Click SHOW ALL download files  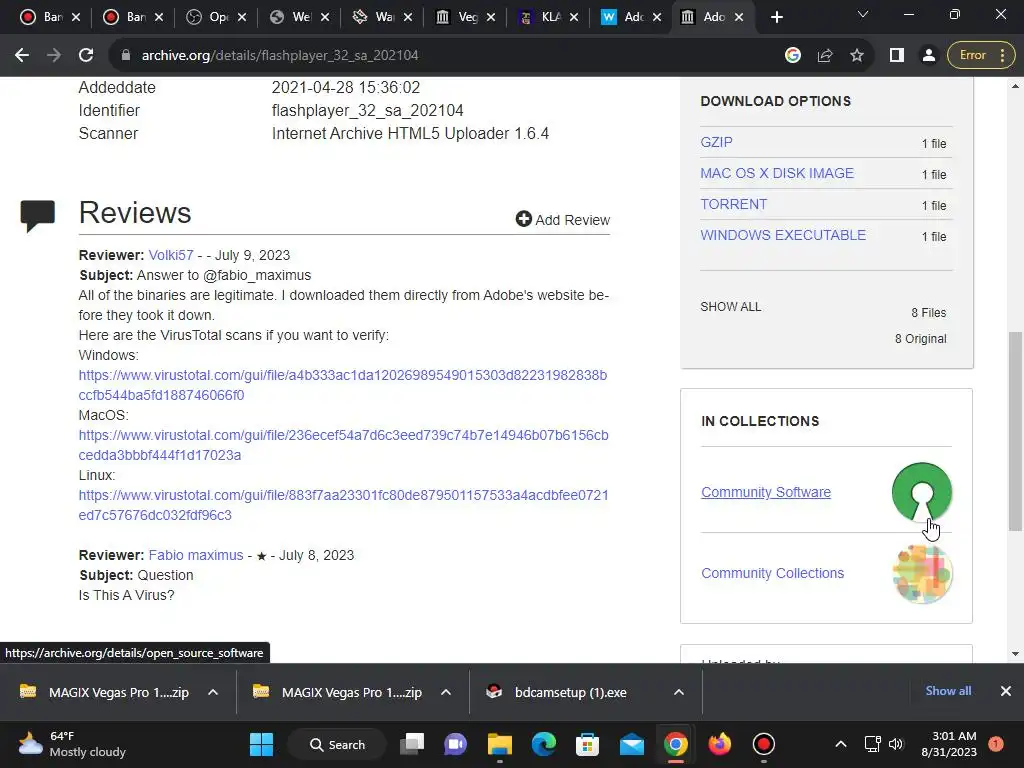[x=730, y=307]
